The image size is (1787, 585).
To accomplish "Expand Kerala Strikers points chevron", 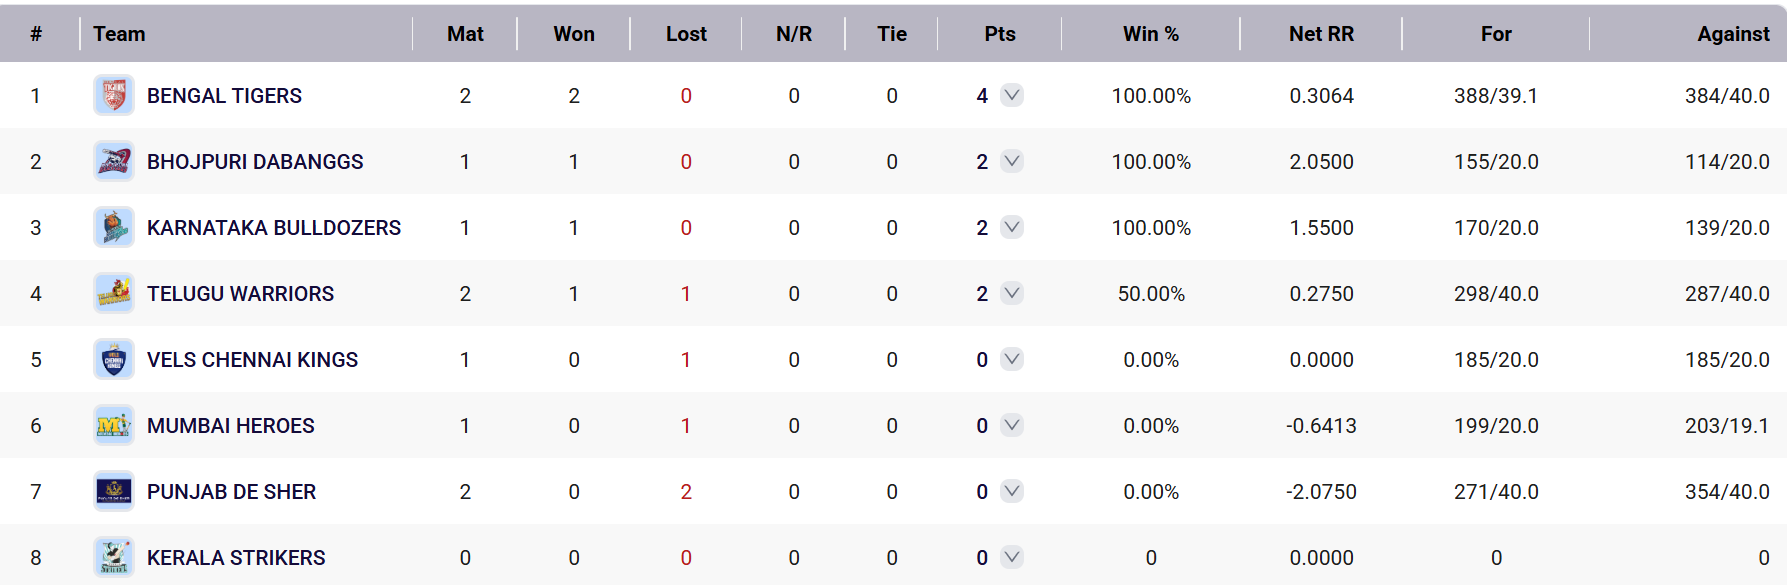I will click(x=1012, y=557).
